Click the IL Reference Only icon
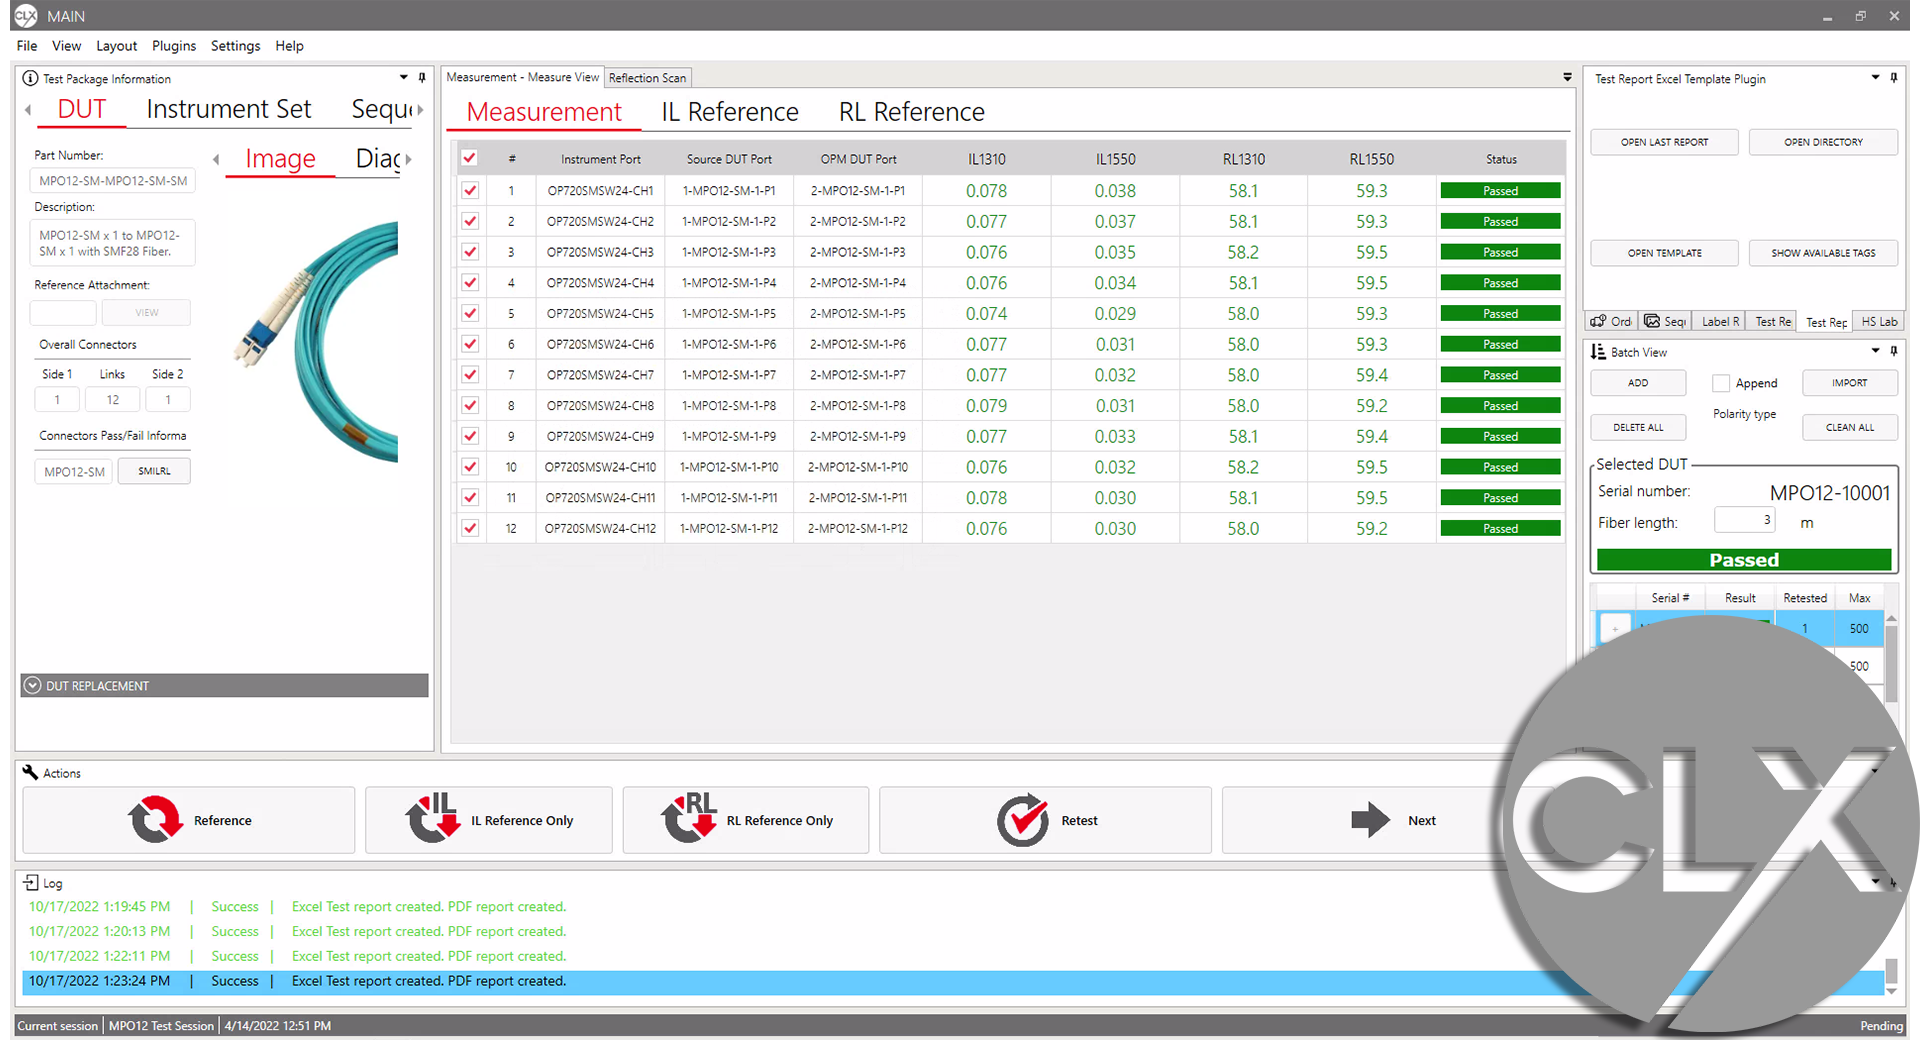Image resolution: width=1920 pixels, height=1040 pixels. (x=432, y=819)
